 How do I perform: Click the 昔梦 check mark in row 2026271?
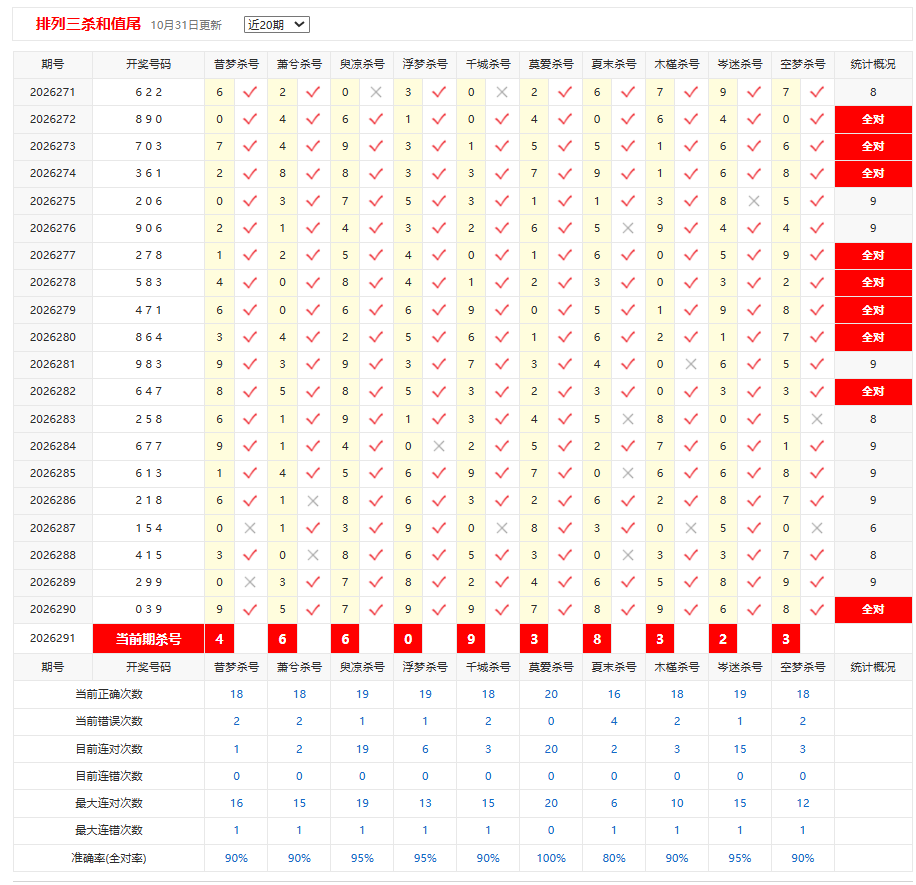(250, 92)
